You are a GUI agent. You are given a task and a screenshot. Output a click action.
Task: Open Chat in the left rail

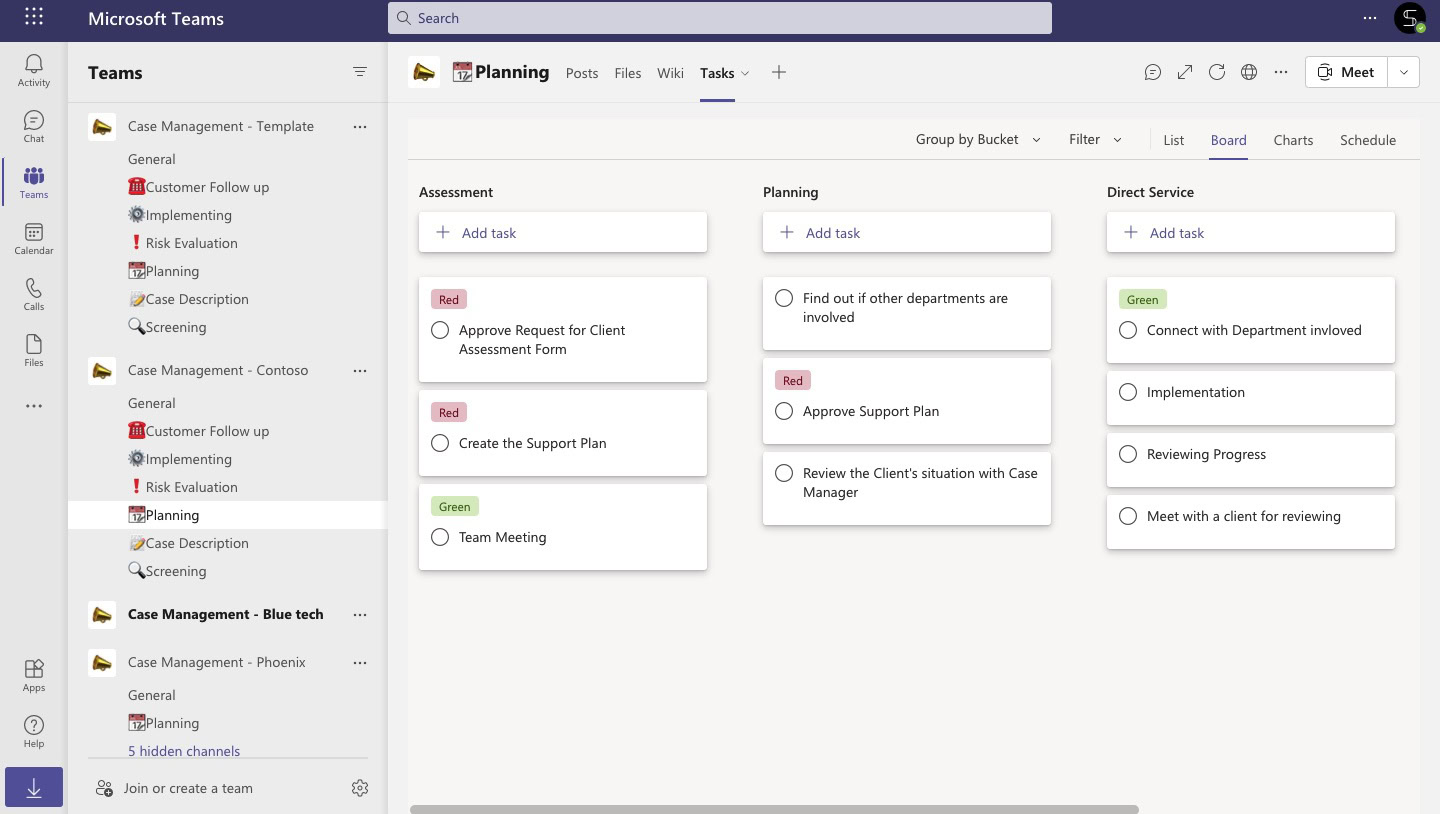point(34,126)
